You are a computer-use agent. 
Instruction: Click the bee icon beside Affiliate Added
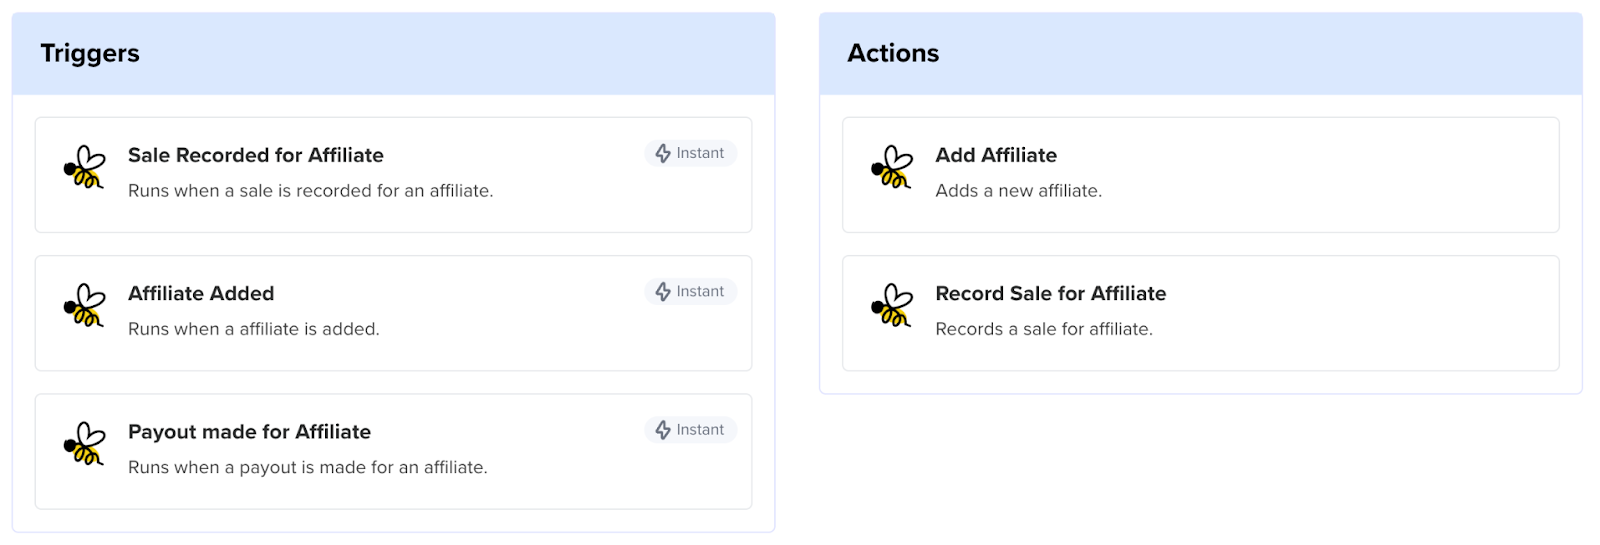pyautogui.click(x=84, y=305)
